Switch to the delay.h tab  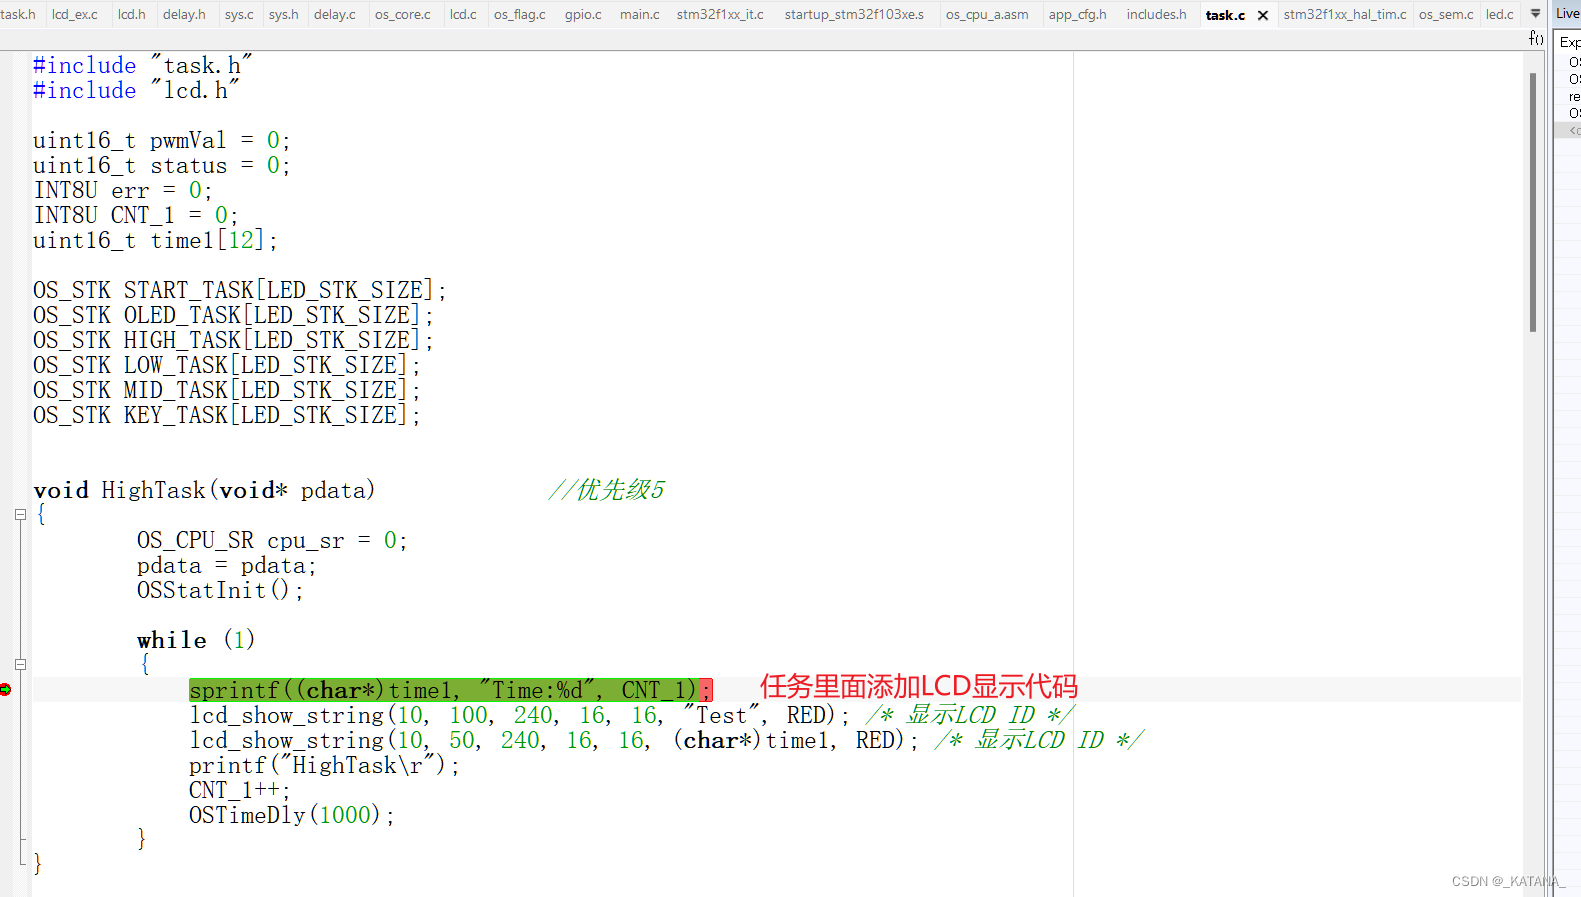[184, 14]
